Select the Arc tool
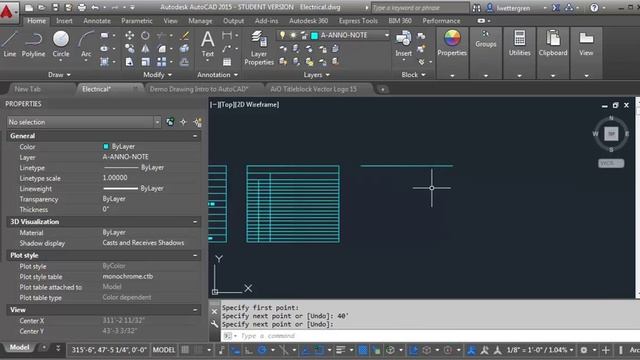This screenshot has width=640, height=360. [86, 44]
